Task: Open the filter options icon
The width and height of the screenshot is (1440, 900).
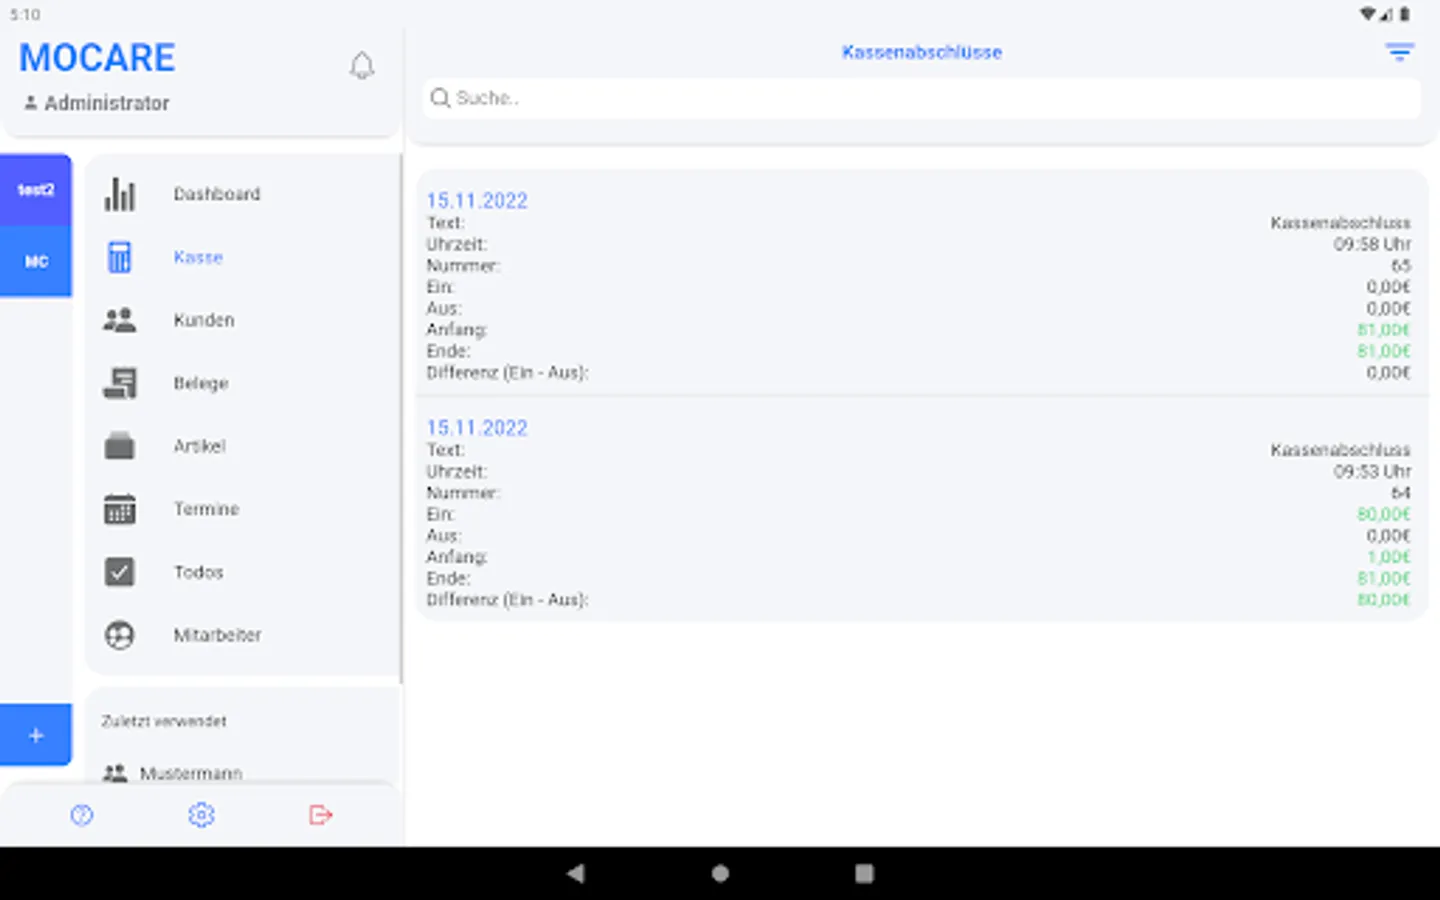Action: click(x=1399, y=52)
